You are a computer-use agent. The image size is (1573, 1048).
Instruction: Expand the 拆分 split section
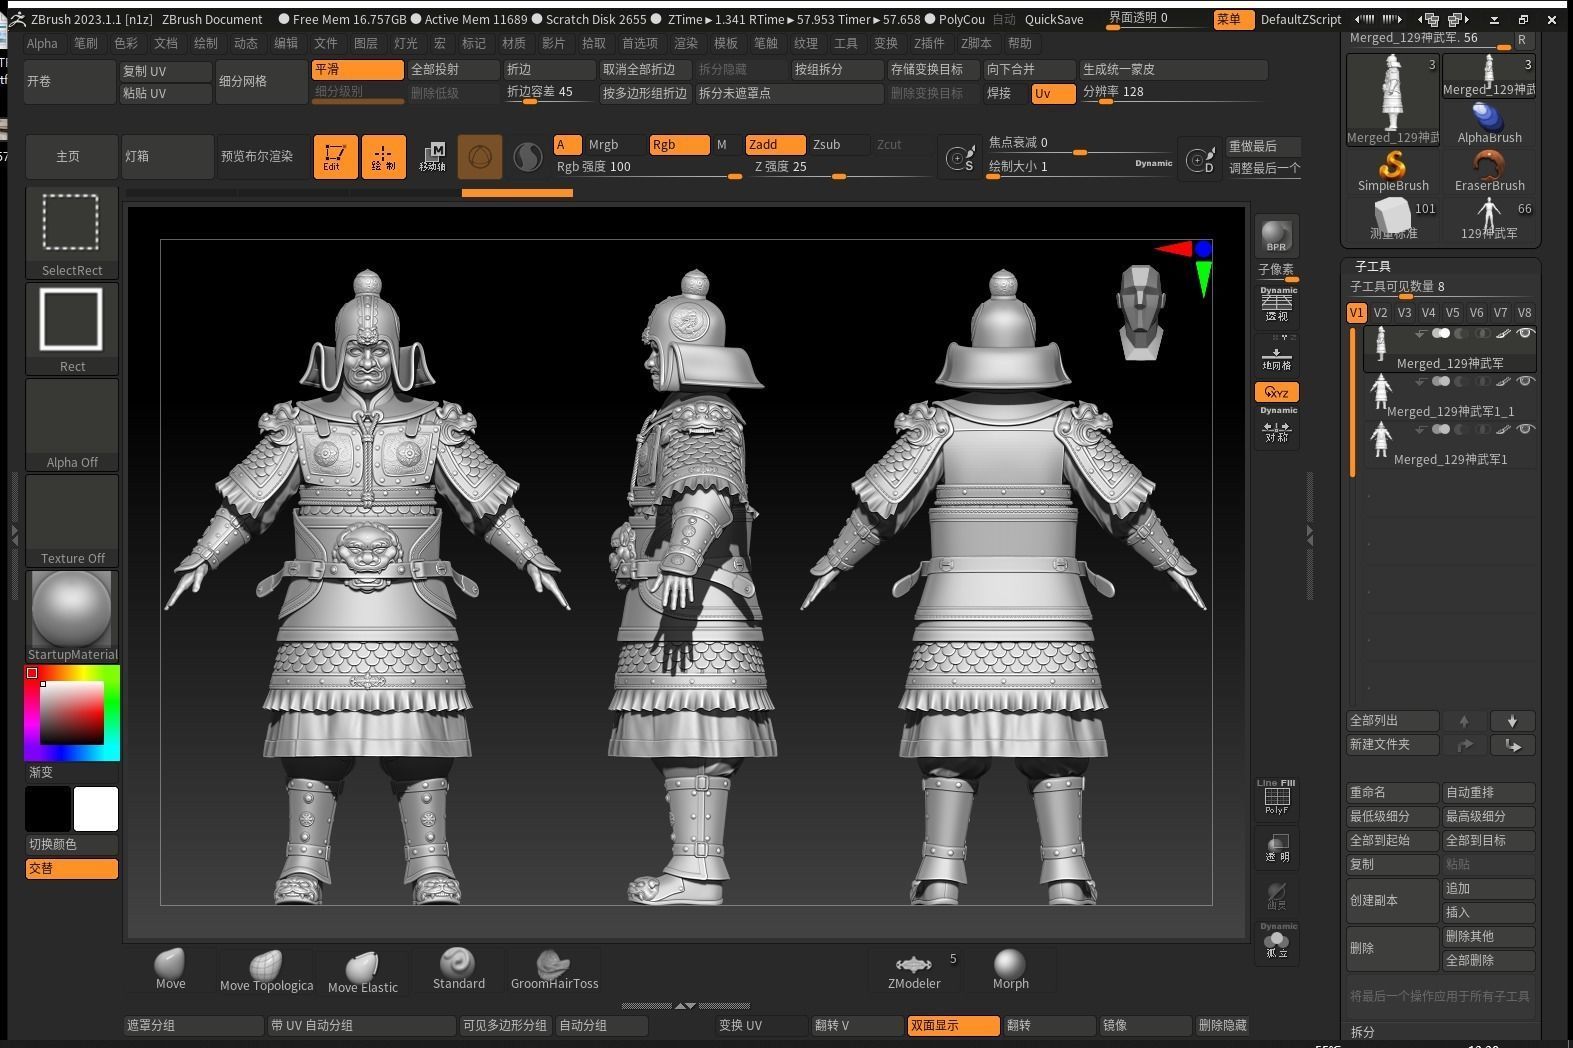(1363, 1032)
